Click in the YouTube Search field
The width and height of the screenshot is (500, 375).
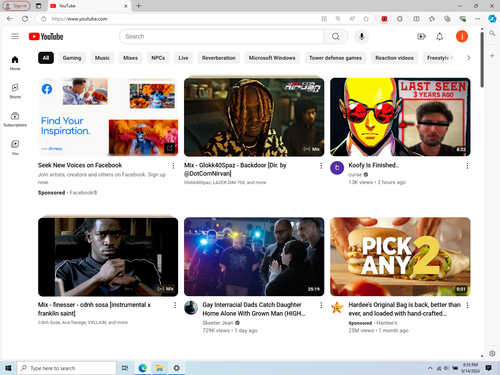pyautogui.click(x=221, y=36)
